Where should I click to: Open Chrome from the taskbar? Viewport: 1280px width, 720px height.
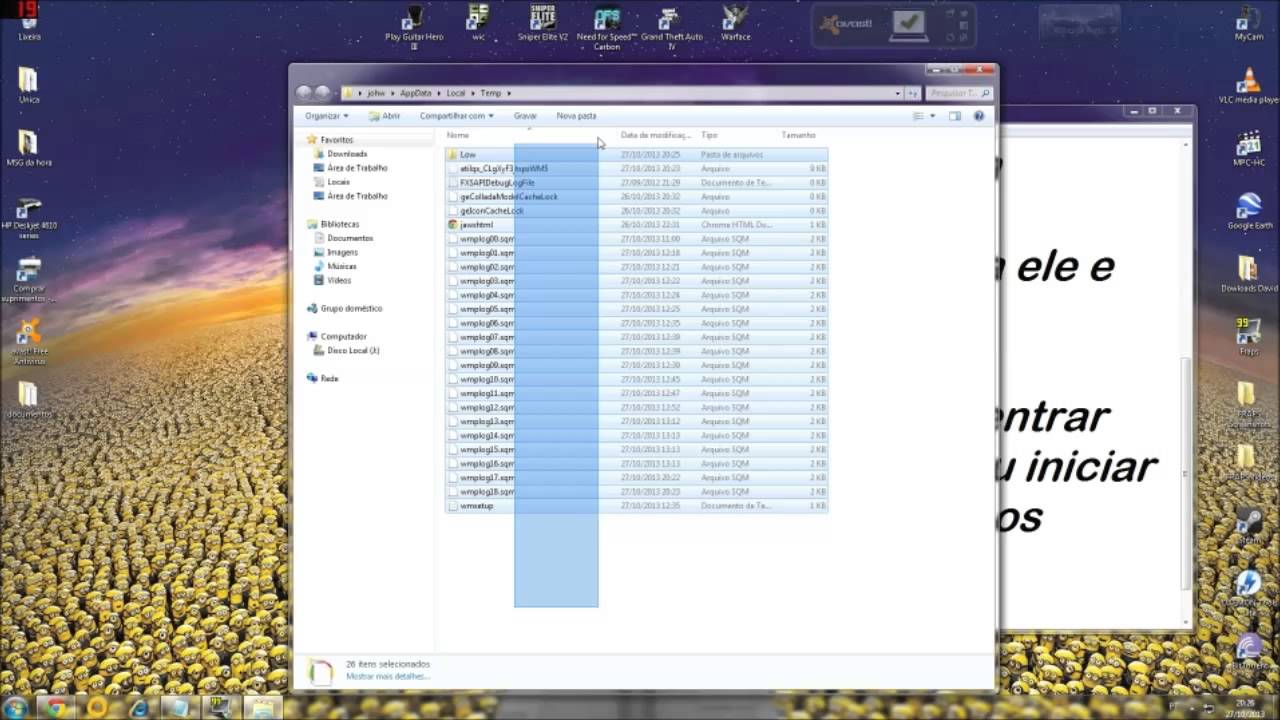tap(56, 708)
